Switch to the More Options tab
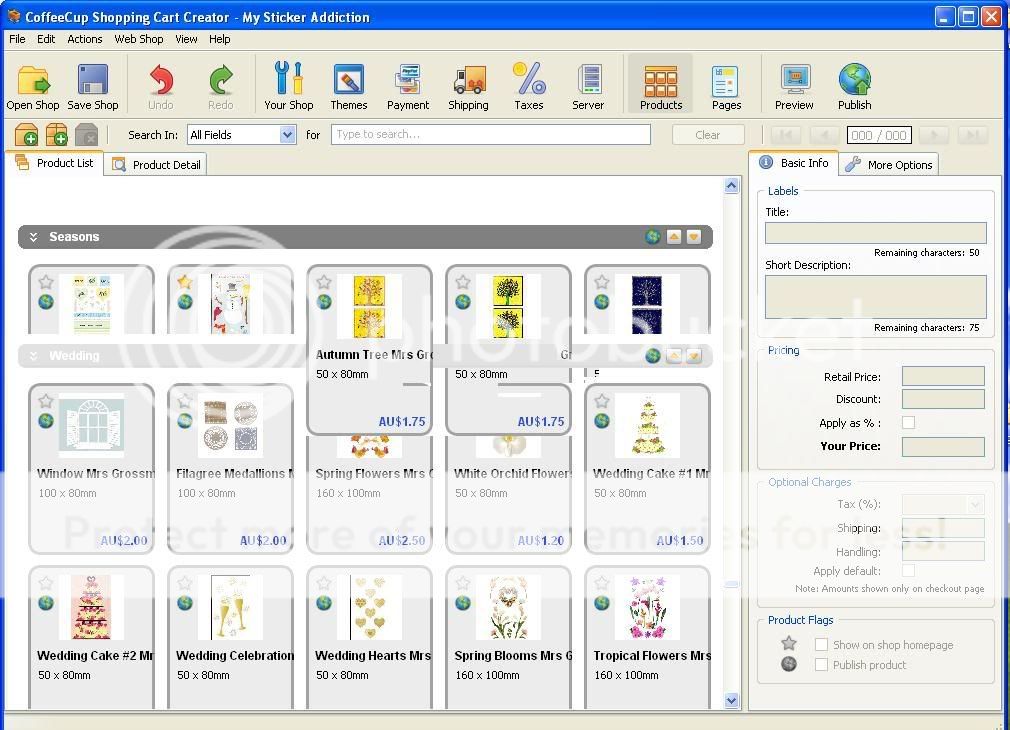Screen dimensions: 1010x730 (x=890, y=165)
